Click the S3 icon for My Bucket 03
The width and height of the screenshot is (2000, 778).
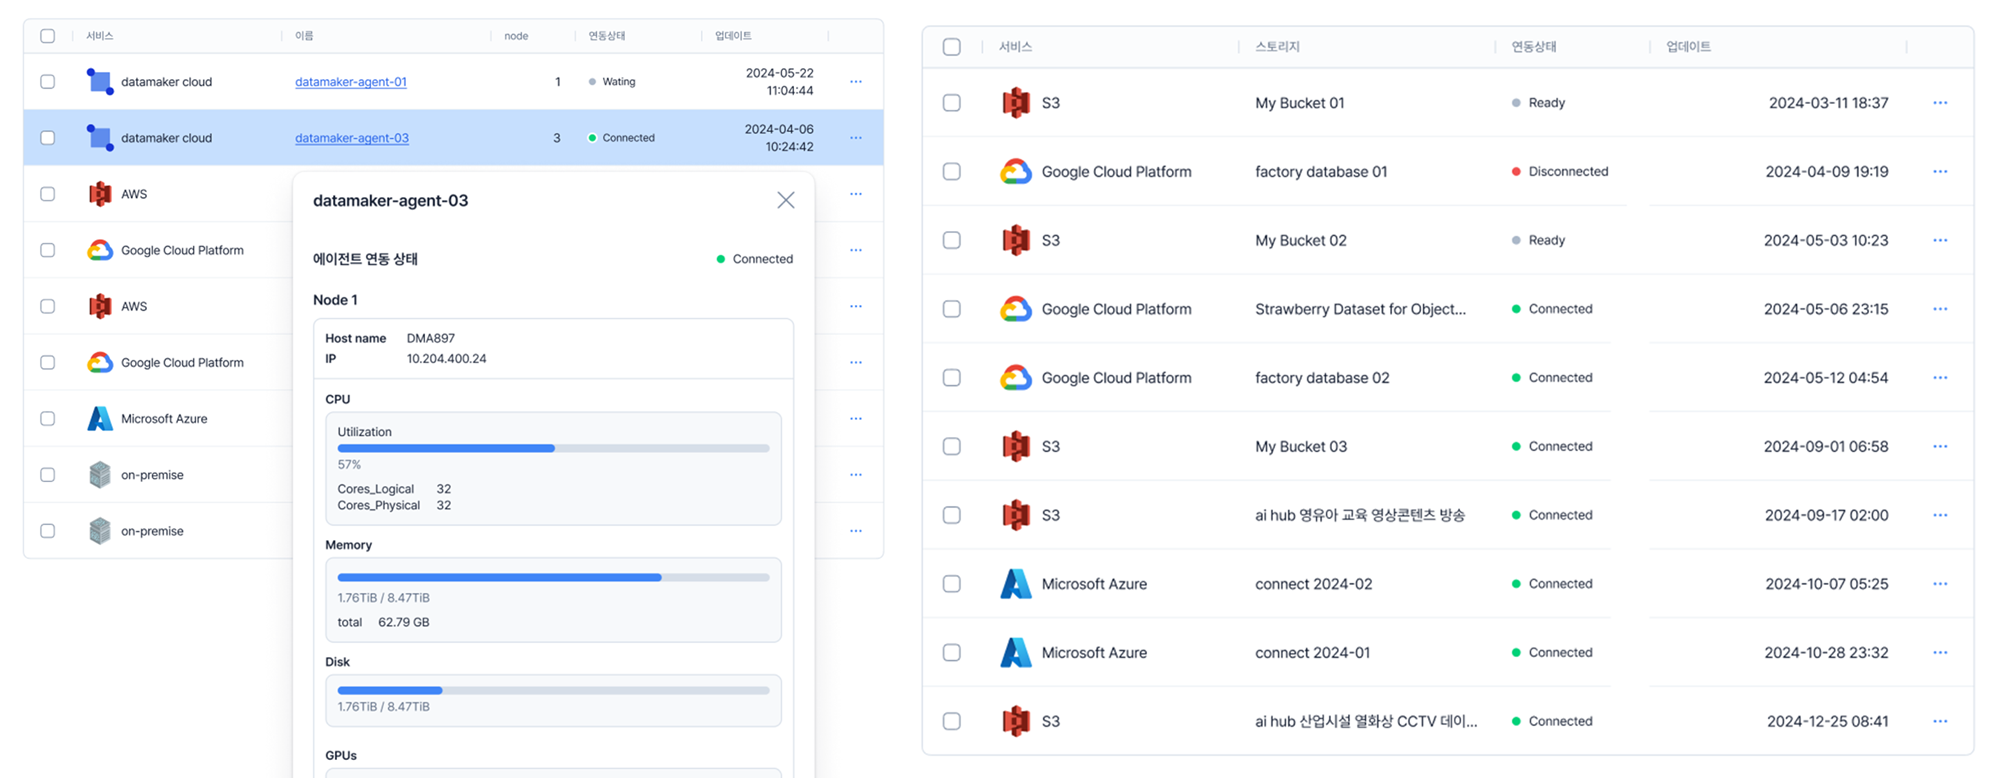pyautogui.click(x=1015, y=446)
